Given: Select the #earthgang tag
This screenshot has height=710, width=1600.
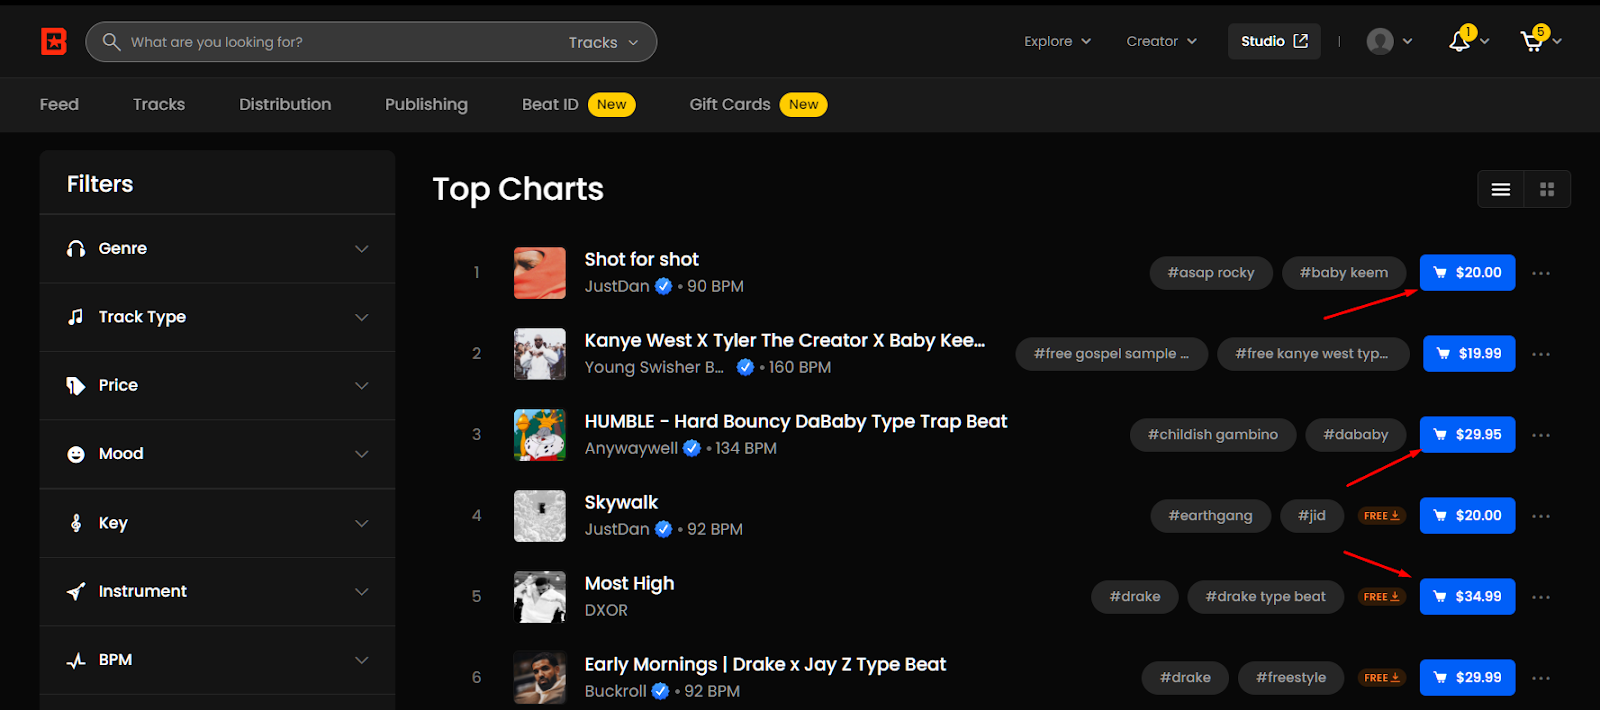Looking at the screenshot, I should (1210, 516).
